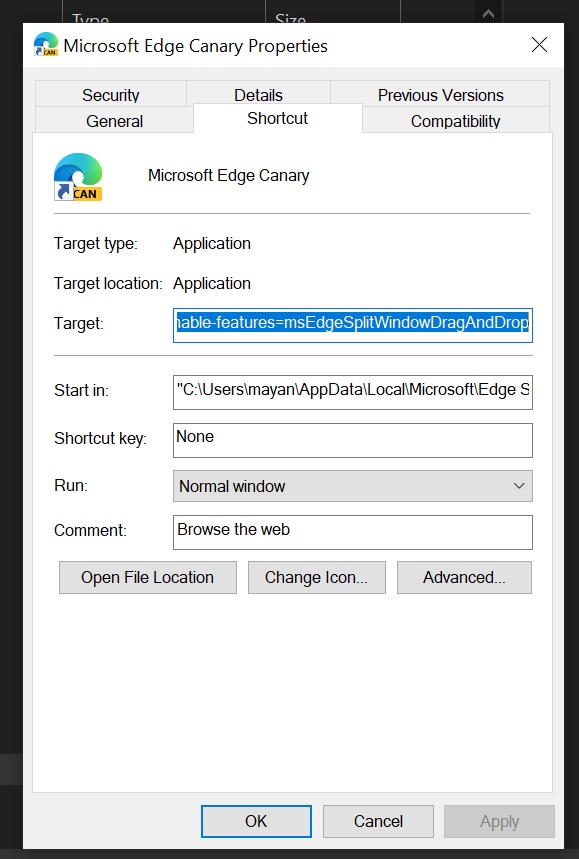Click the Target location label
This screenshot has height=859, width=579.
(108, 283)
